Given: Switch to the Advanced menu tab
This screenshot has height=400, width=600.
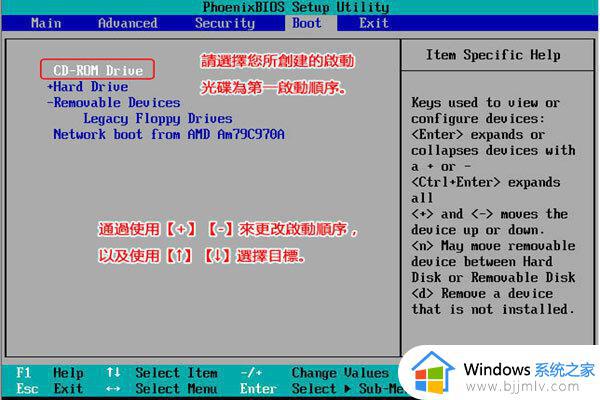Looking at the screenshot, I should tap(127, 23).
